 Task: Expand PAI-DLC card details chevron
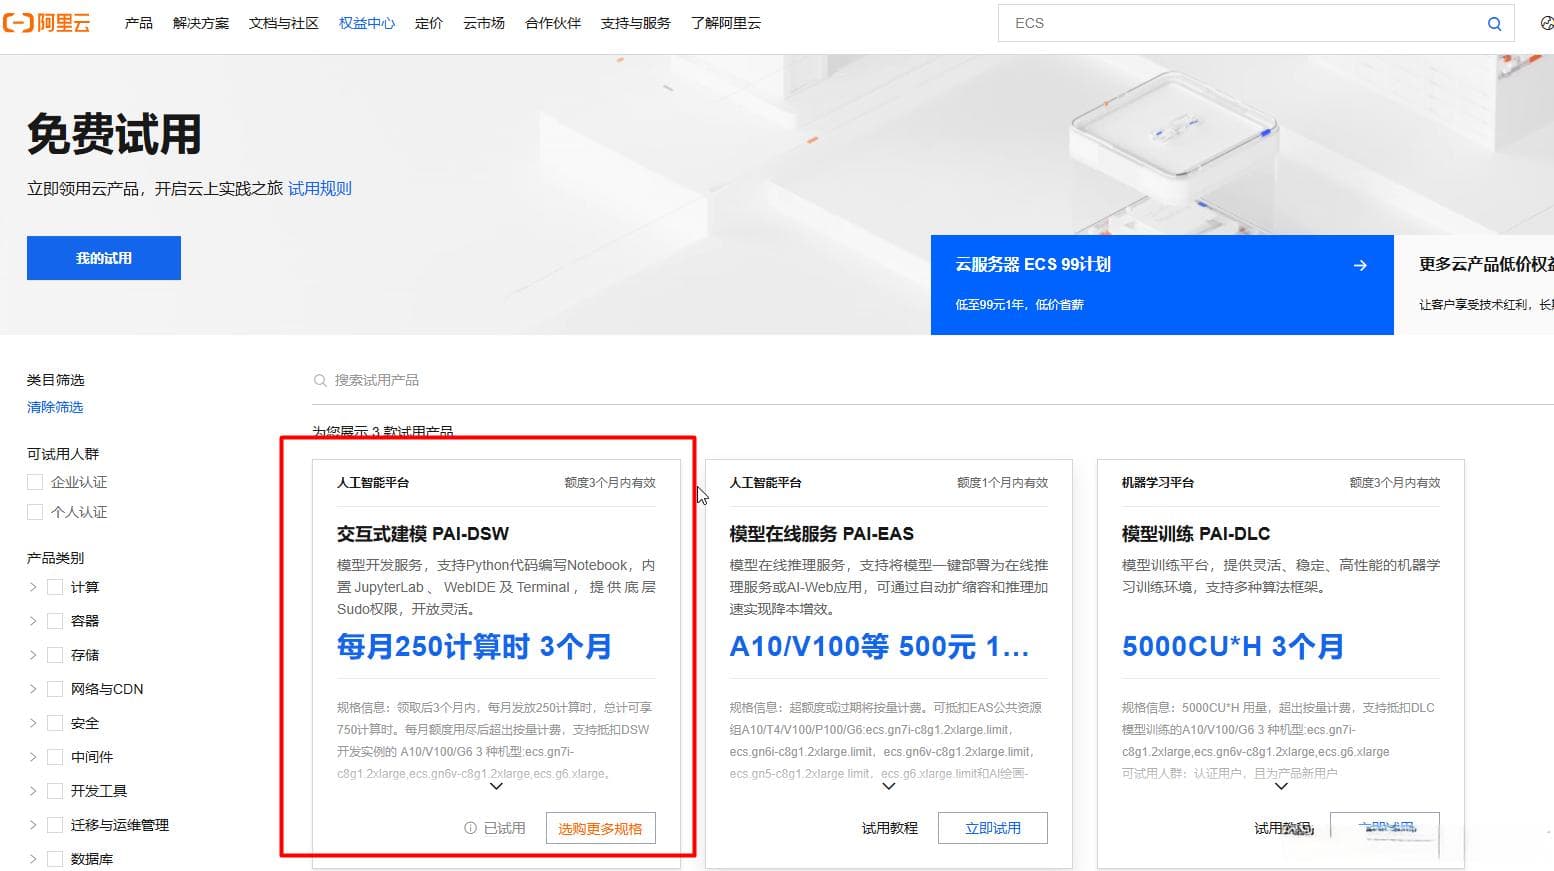click(x=1281, y=787)
